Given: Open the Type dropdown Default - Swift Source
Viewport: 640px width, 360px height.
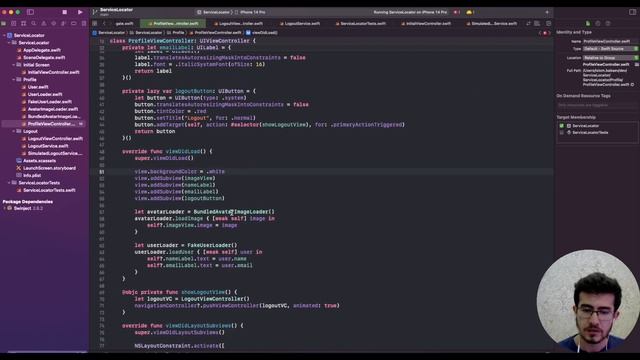Looking at the screenshot, I should click(x=610, y=49).
